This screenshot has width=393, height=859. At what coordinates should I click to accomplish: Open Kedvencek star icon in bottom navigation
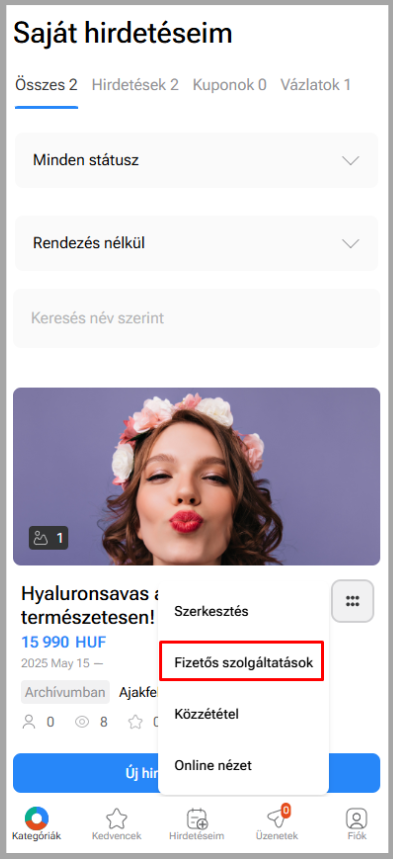pyautogui.click(x=116, y=819)
